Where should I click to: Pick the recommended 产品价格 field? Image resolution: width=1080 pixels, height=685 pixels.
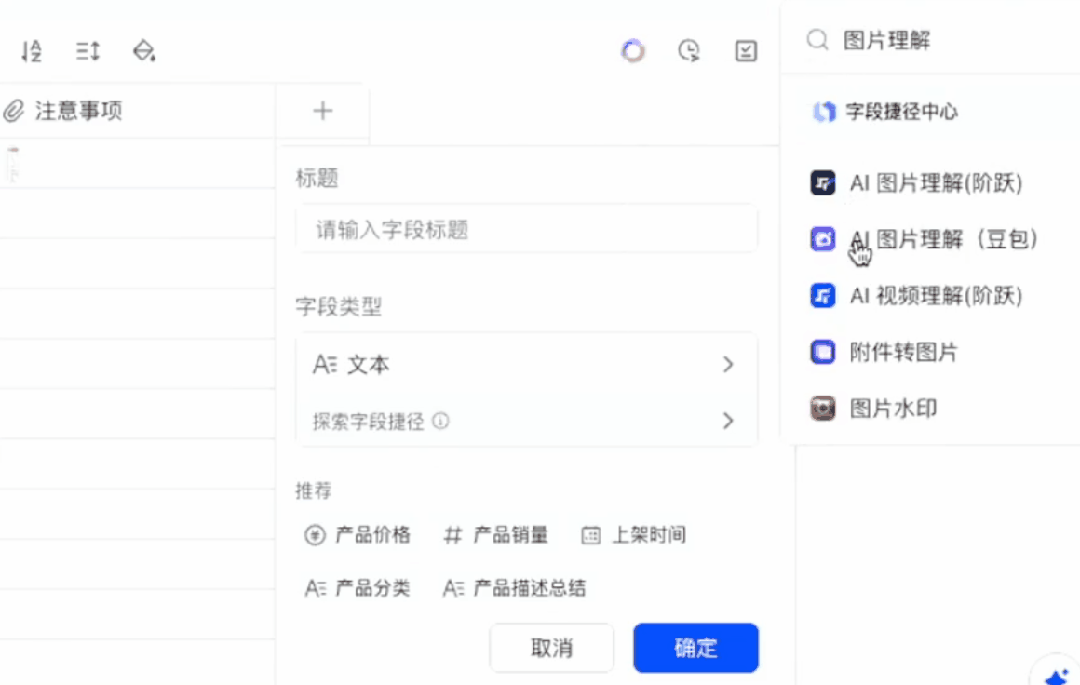[357, 535]
